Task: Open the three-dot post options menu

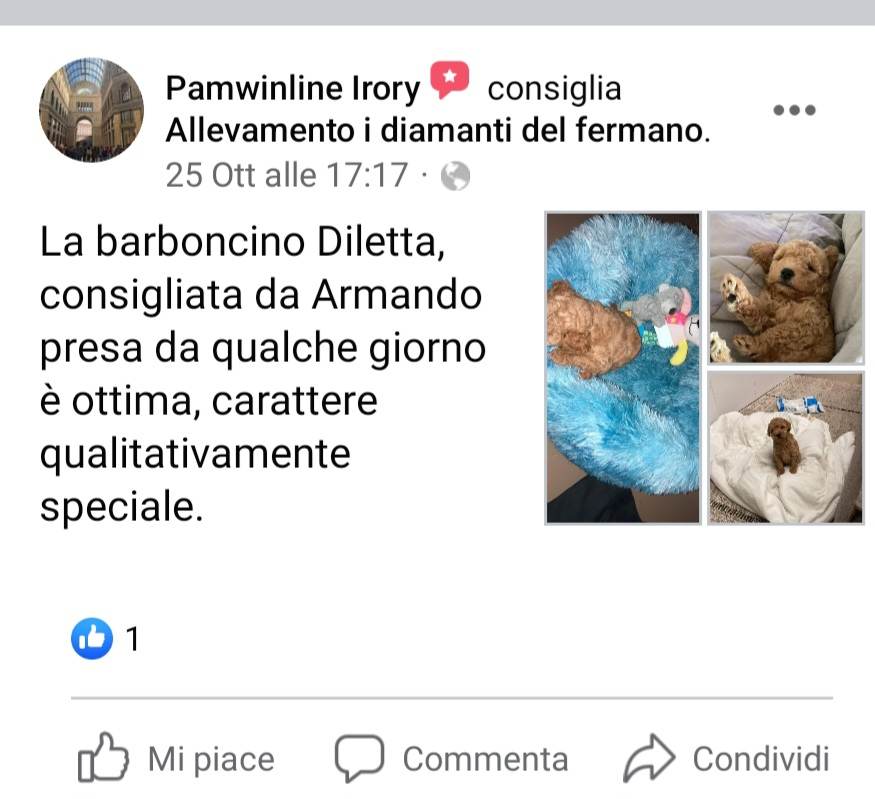Action: click(x=794, y=110)
